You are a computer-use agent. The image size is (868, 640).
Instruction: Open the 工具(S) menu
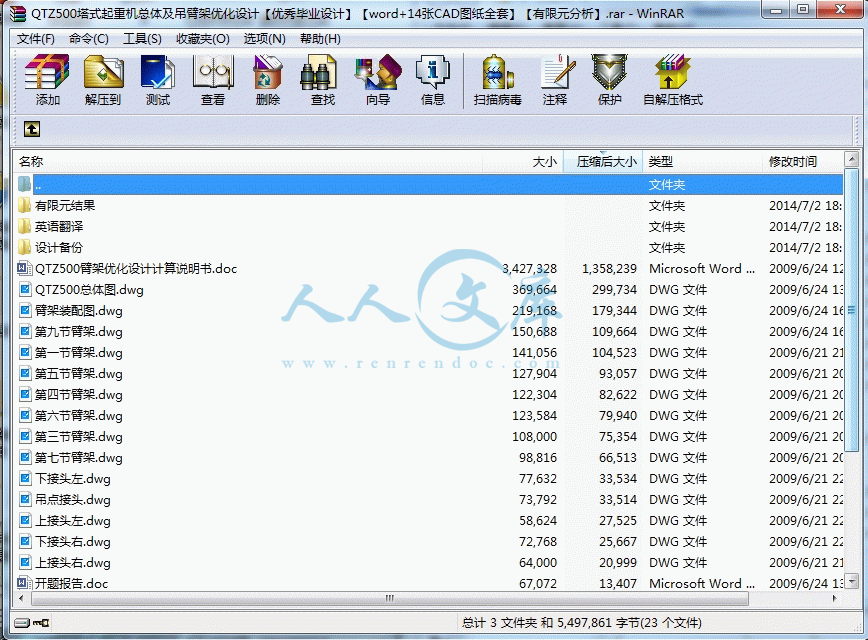tap(142, 39)
